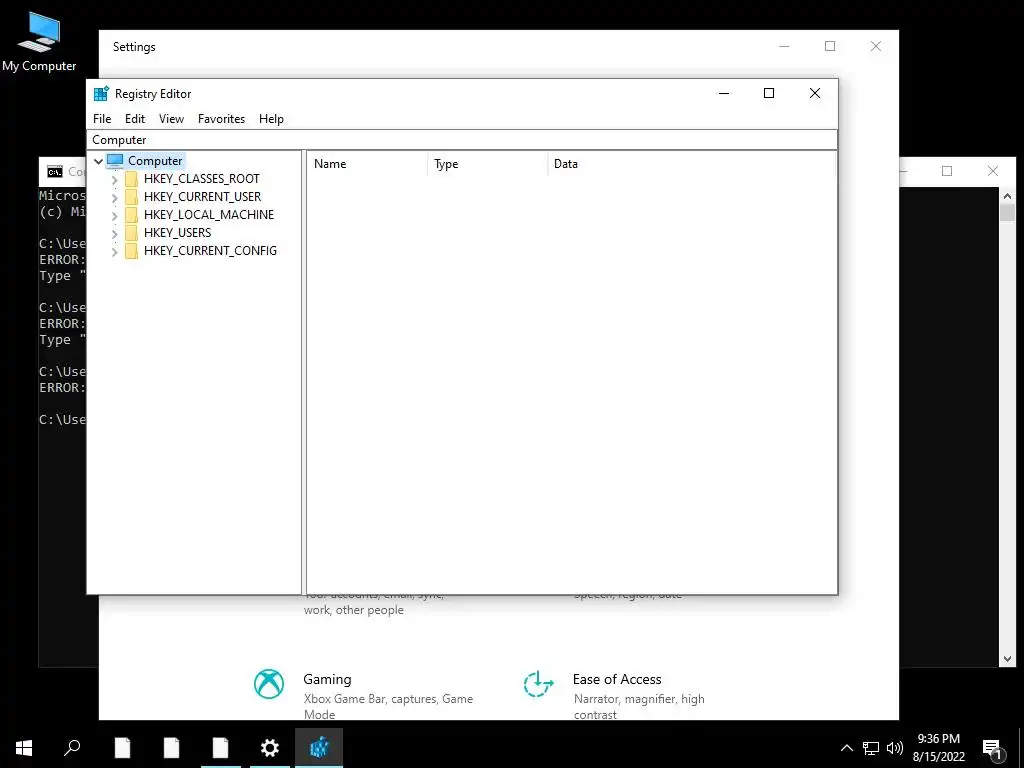Open the volume speaker tray icon
1024x768 pixels.
point(895,748)
